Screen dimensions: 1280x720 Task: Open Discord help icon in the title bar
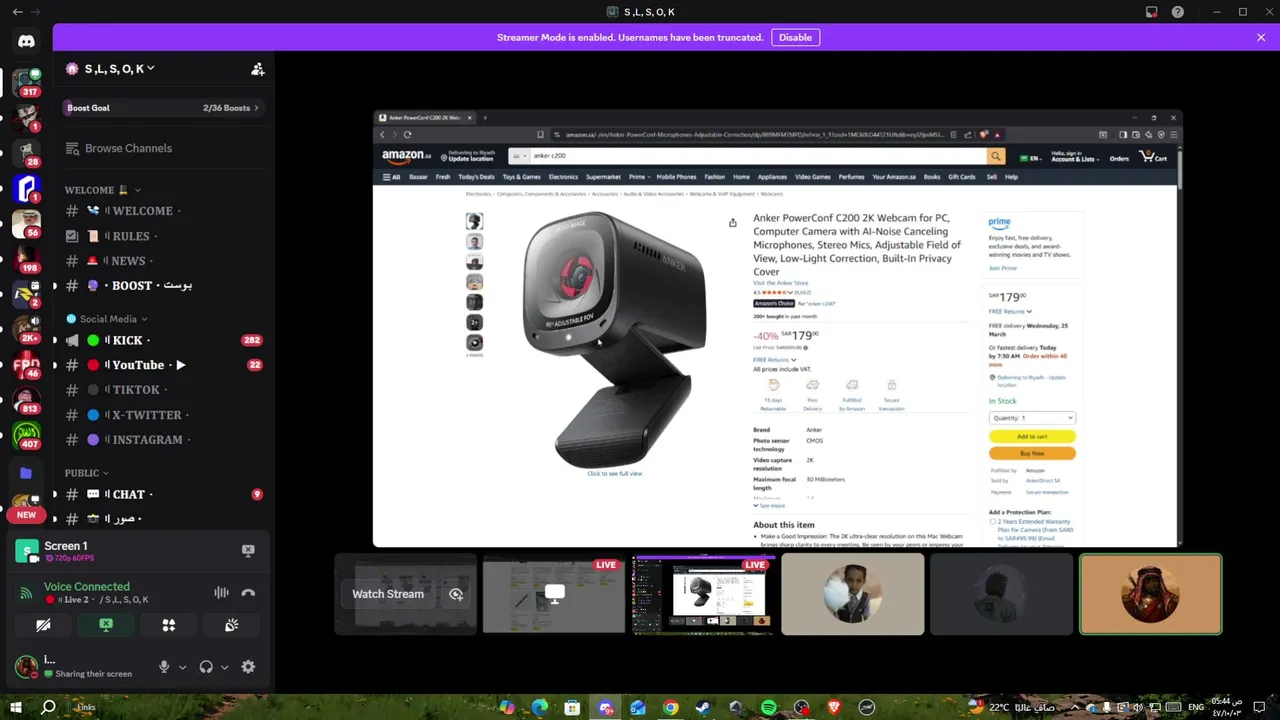point(1178,12)
